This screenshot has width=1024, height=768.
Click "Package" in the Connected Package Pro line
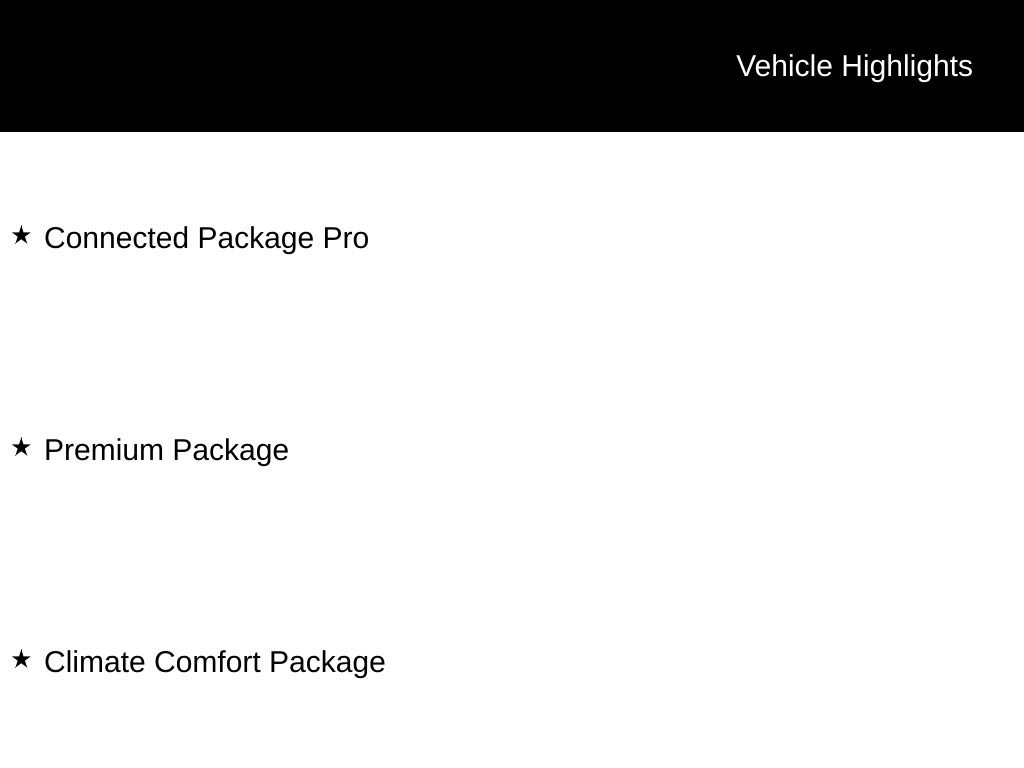click(x=255, y=238)
